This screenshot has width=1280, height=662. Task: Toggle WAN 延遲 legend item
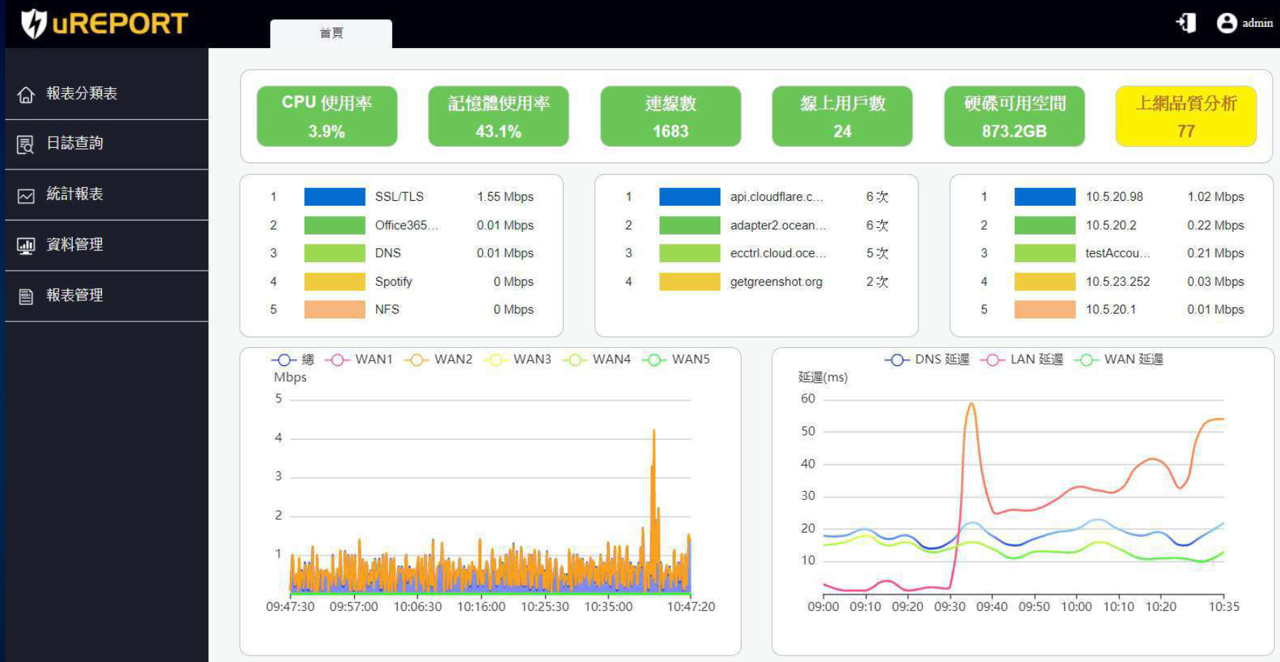point(1119,359)
